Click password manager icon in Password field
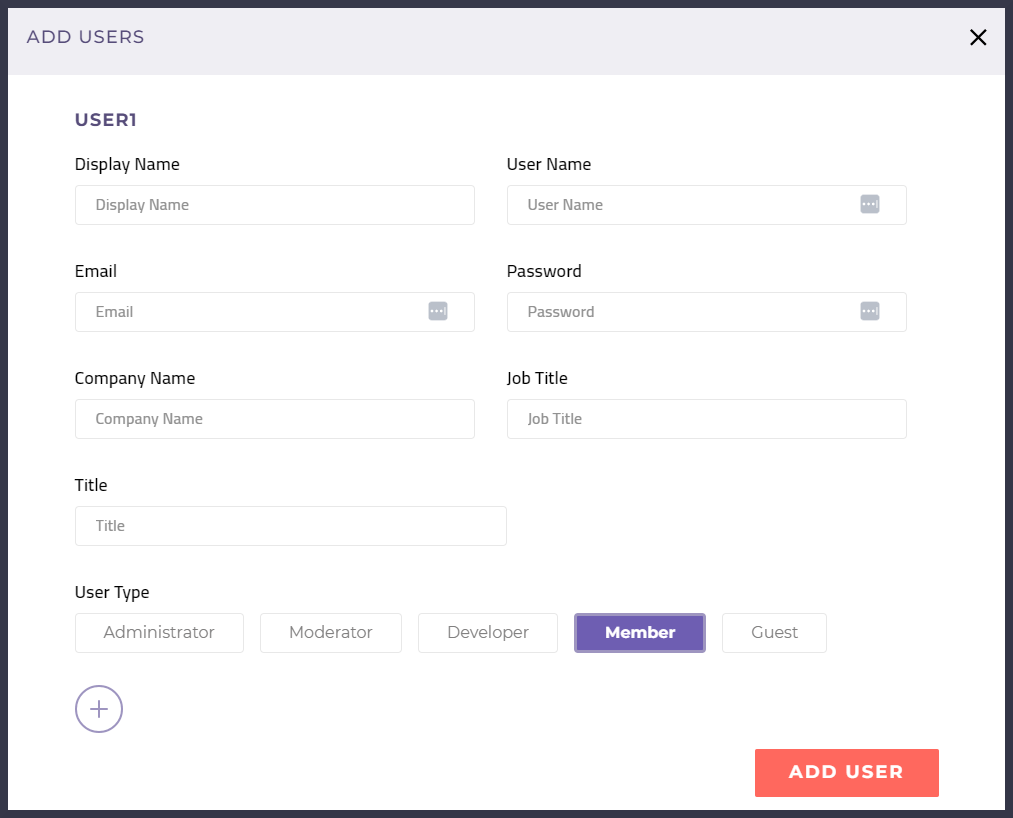 tap(869, 311)
